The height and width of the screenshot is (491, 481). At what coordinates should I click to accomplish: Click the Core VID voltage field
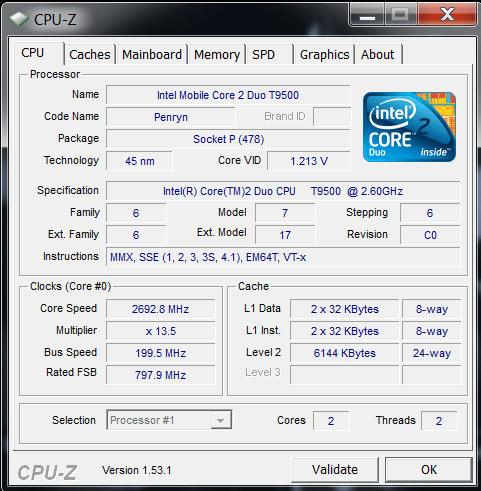309,161
